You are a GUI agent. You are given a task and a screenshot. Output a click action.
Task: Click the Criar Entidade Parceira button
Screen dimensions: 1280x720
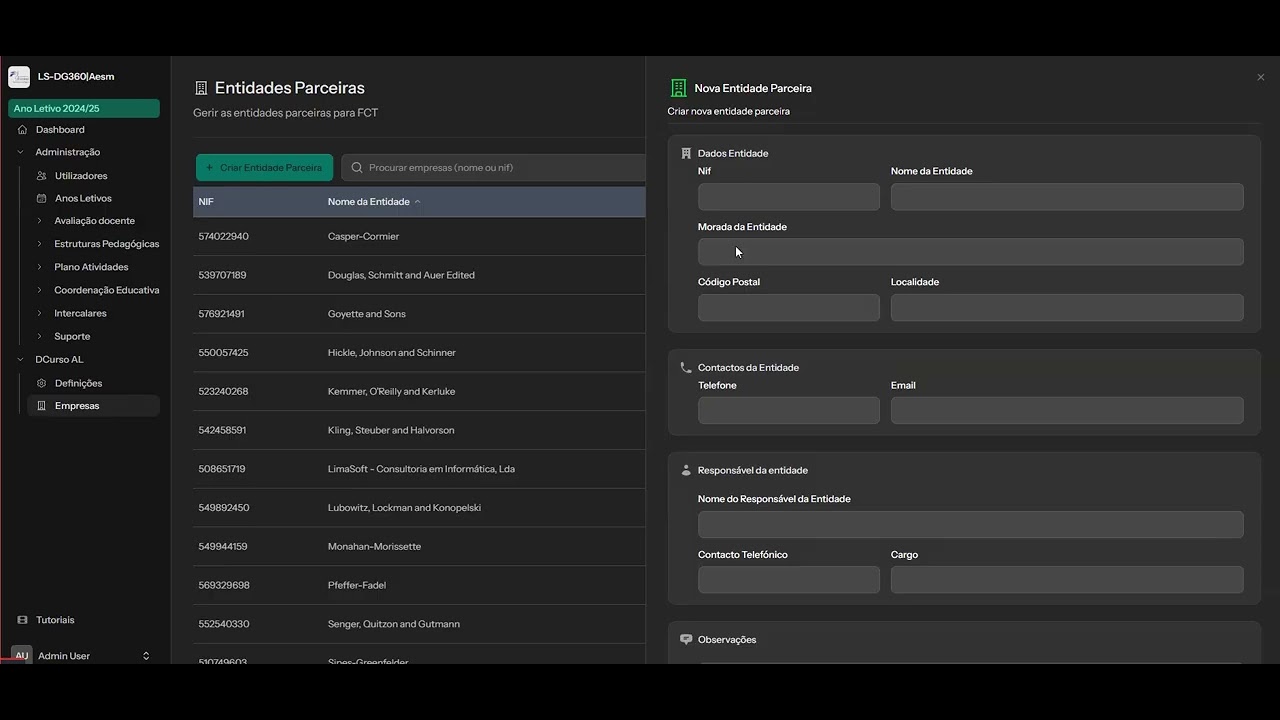click(264, 168)
